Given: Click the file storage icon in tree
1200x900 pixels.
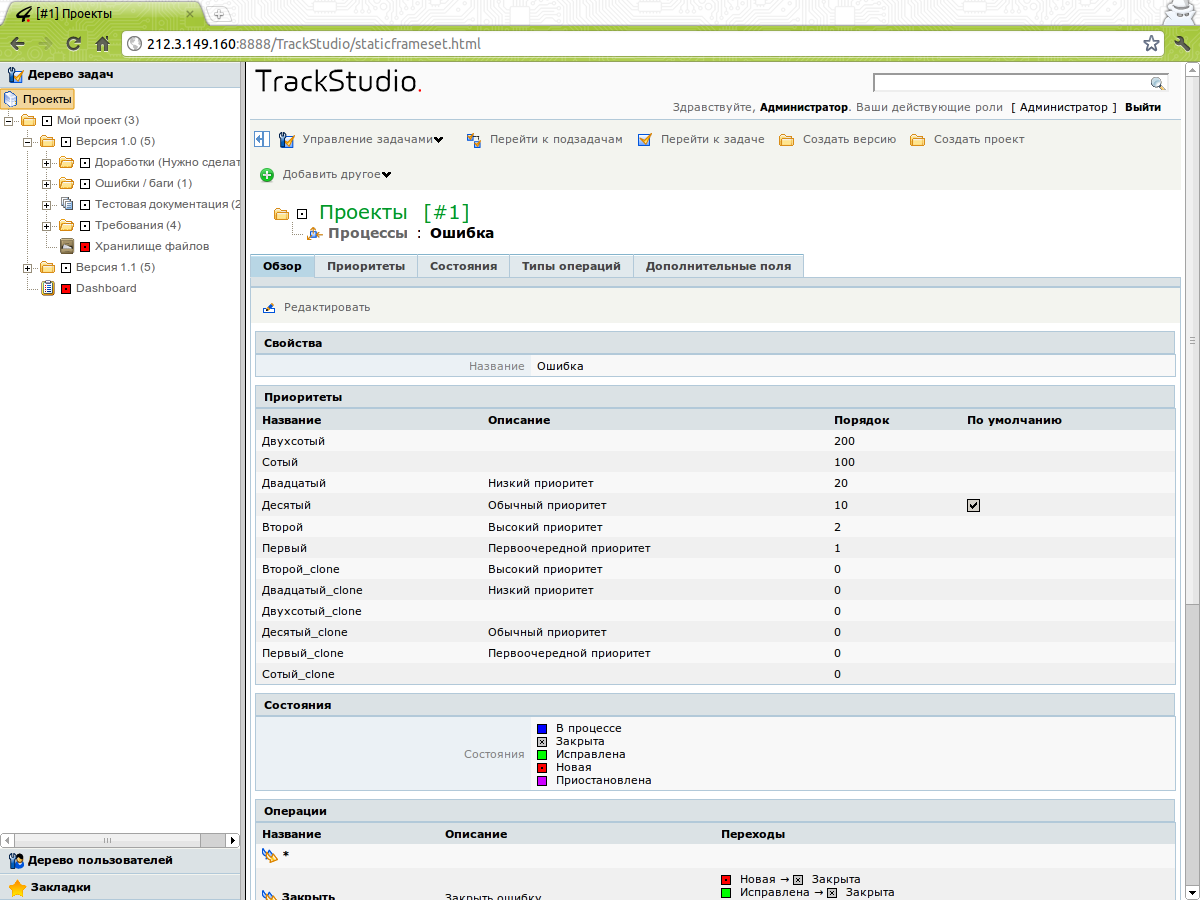Looking at the screenshot, I should pyautogui.click(x=66, y=246).
